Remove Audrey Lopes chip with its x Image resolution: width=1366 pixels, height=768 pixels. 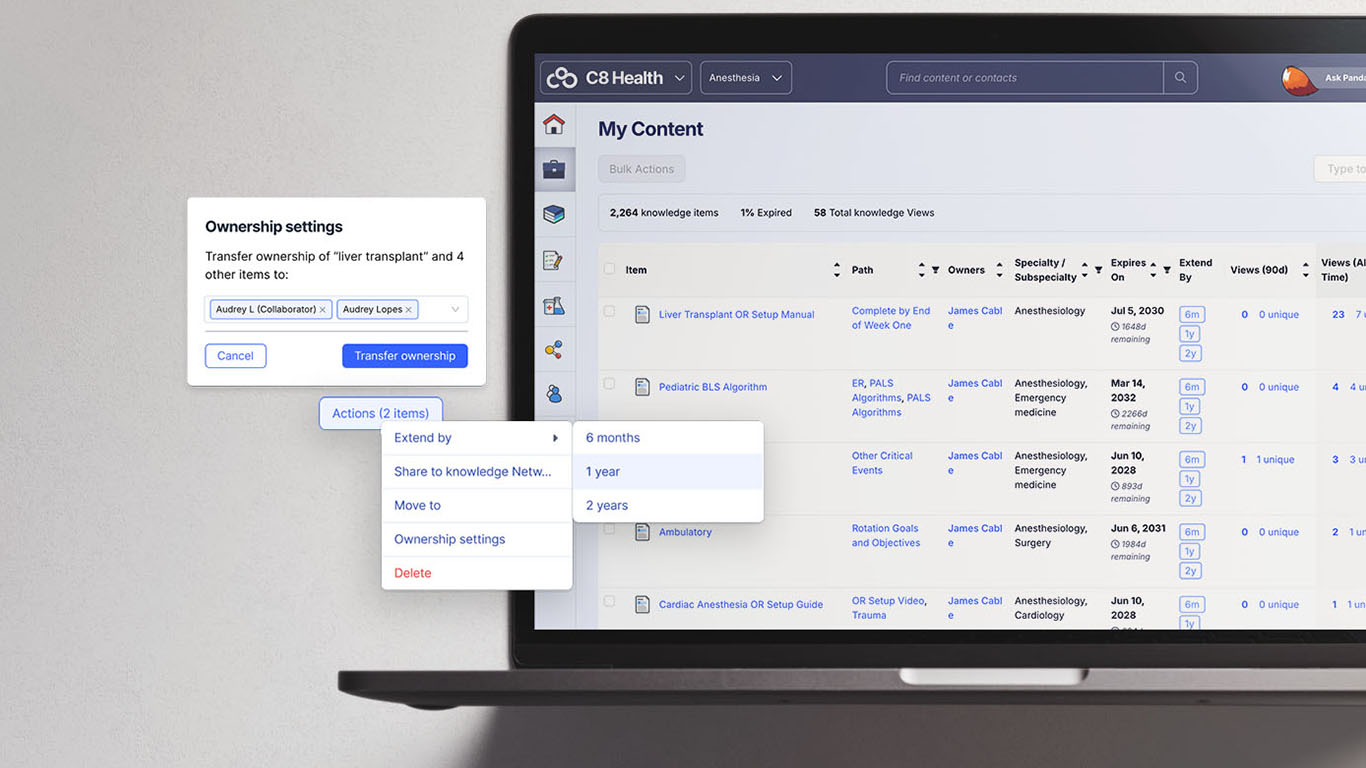click(408, 310)
